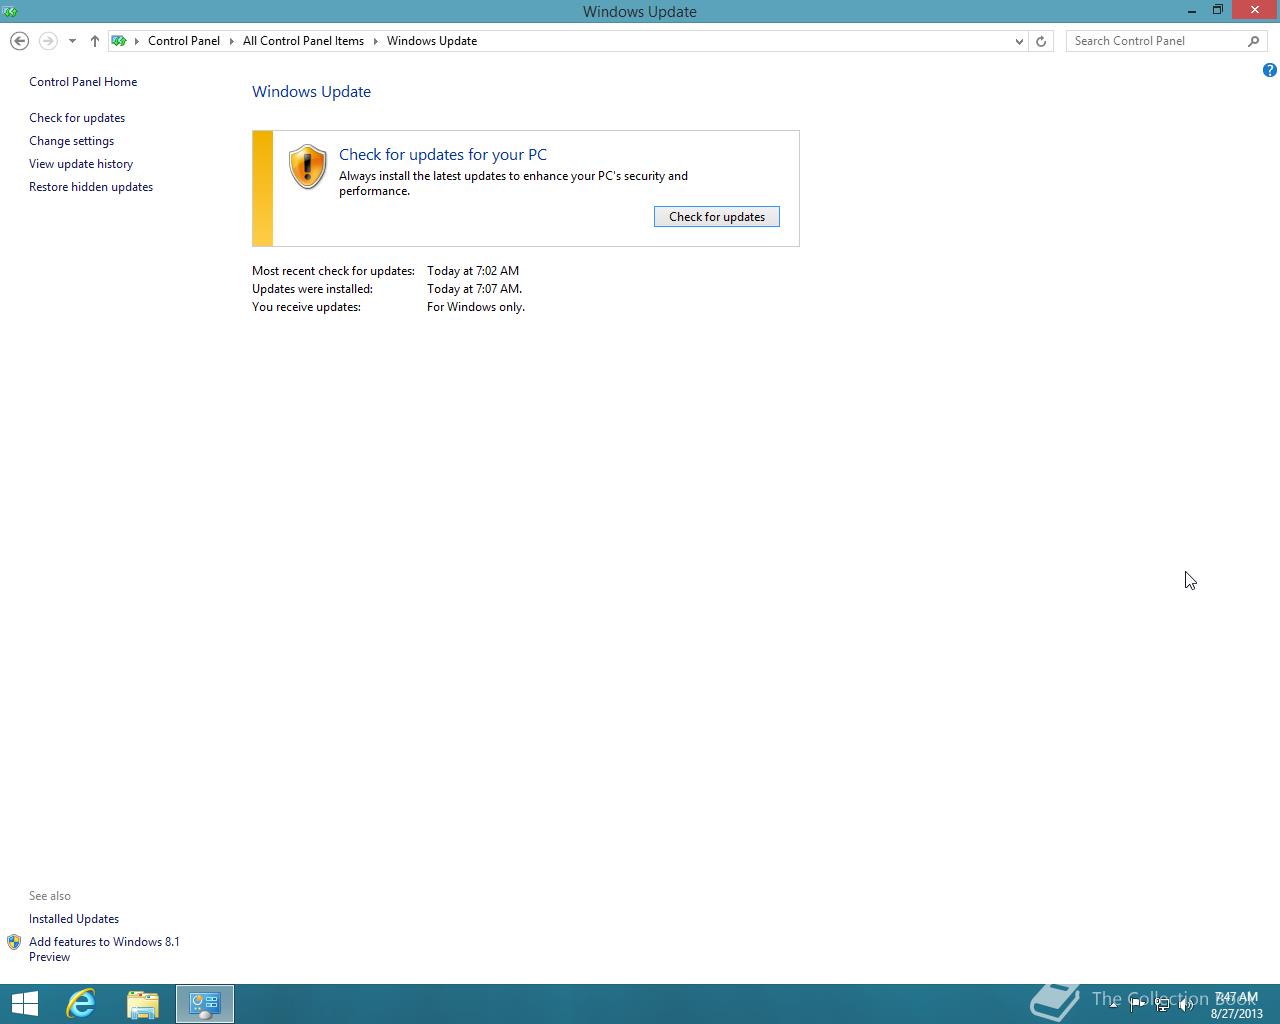Show hidden tray icons arrow

click(1113, 1004)
